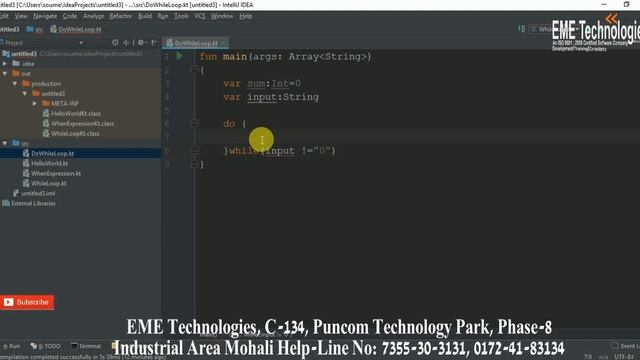Image resolution: width=640 pixels, height=360 pixels.
Task: Click the fold marker on the line 9 closing brace
Action: [195, 164]
